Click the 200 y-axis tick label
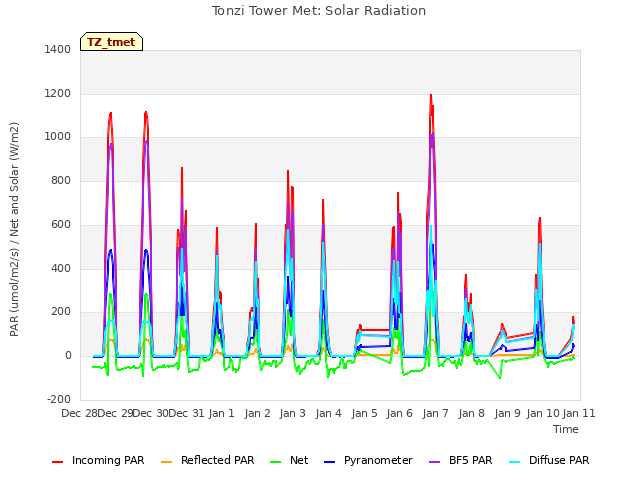640x480 pixels. pyautogui.click(x=61, y=312)
